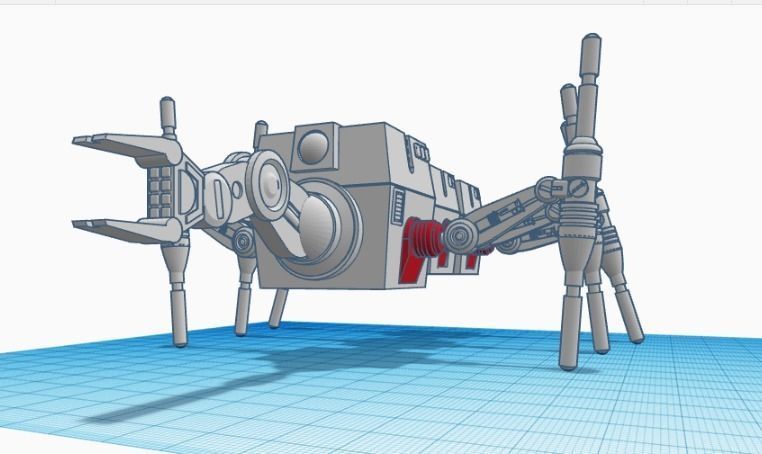The width and height of the screenshot is (762, 454).
Task: Select the keypad grid panel behind the claw
Action: pyautogui.click(x=161, y=192)
